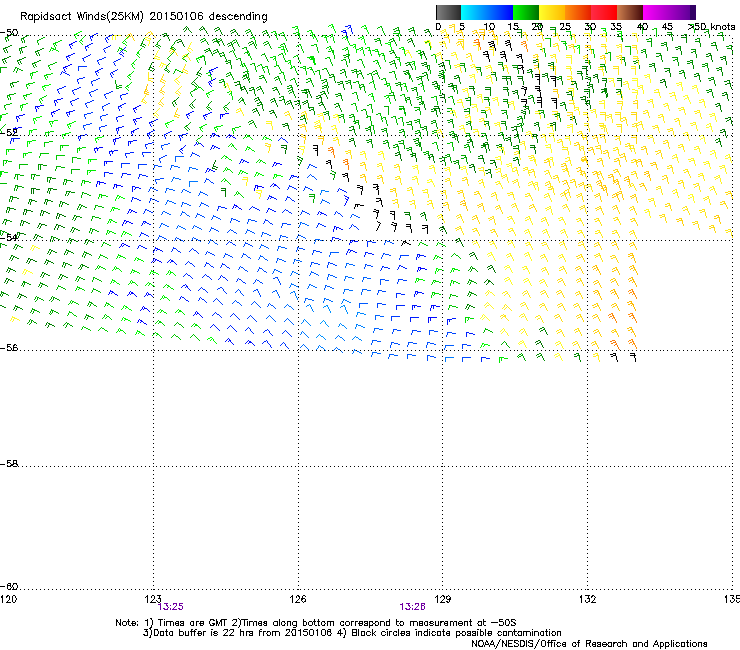The image size is (740, 650).
Task: Click the purple '13:26' swath time label
Action: pos(412,607)
